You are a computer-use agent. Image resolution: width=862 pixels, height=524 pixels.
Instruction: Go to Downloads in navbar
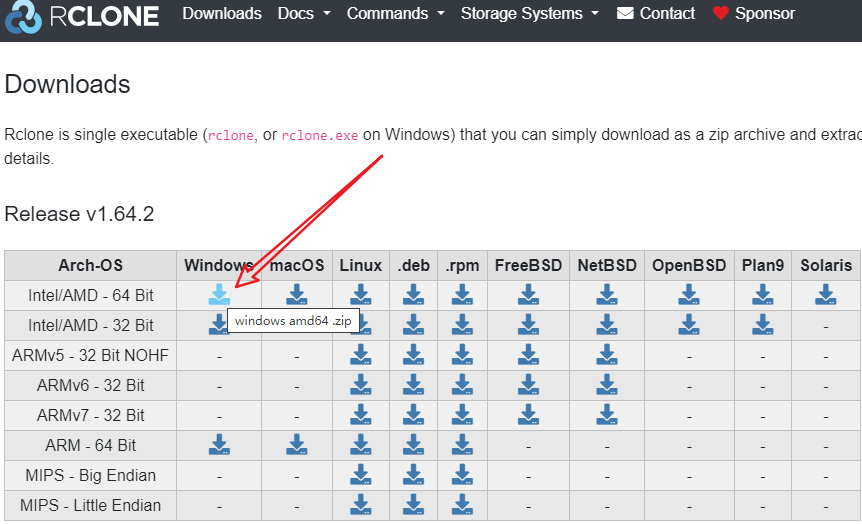[x=222, y=13]
